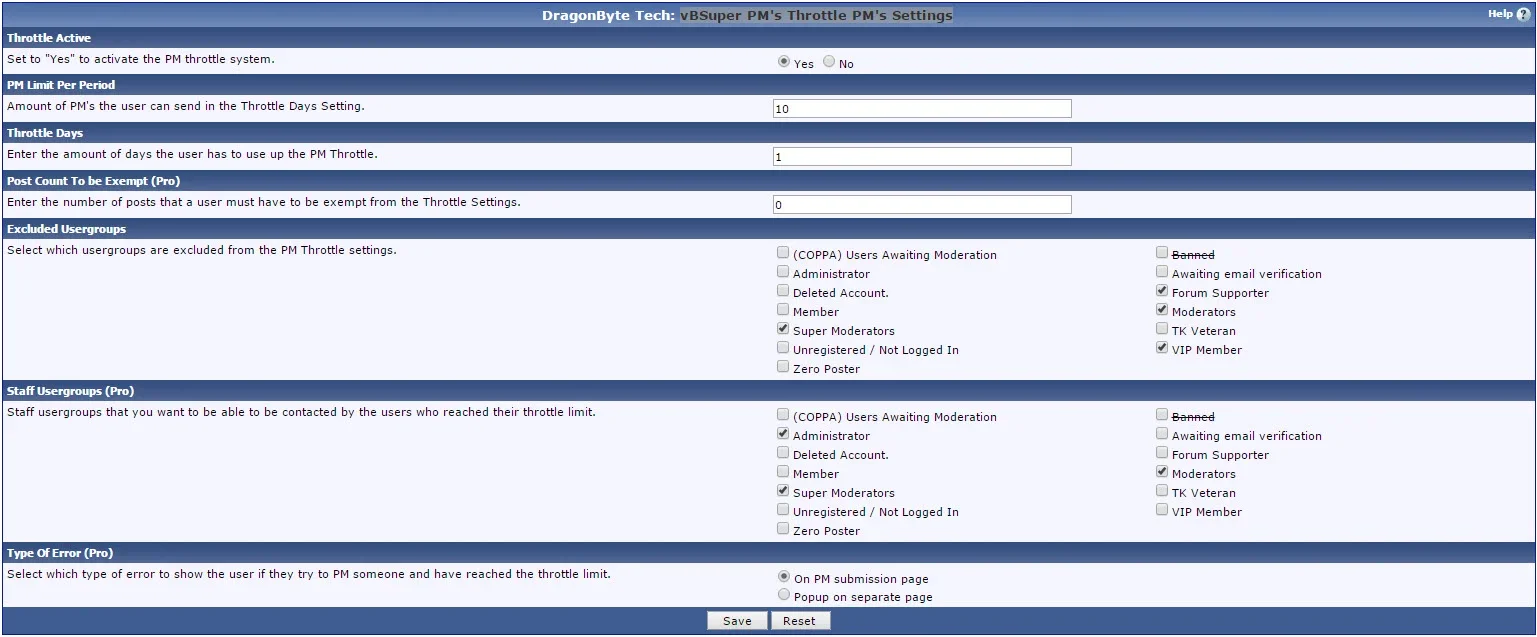
Task: Click the 'Post Count To be Exempt (Pro)' header
Action: (x=93, y=181)
